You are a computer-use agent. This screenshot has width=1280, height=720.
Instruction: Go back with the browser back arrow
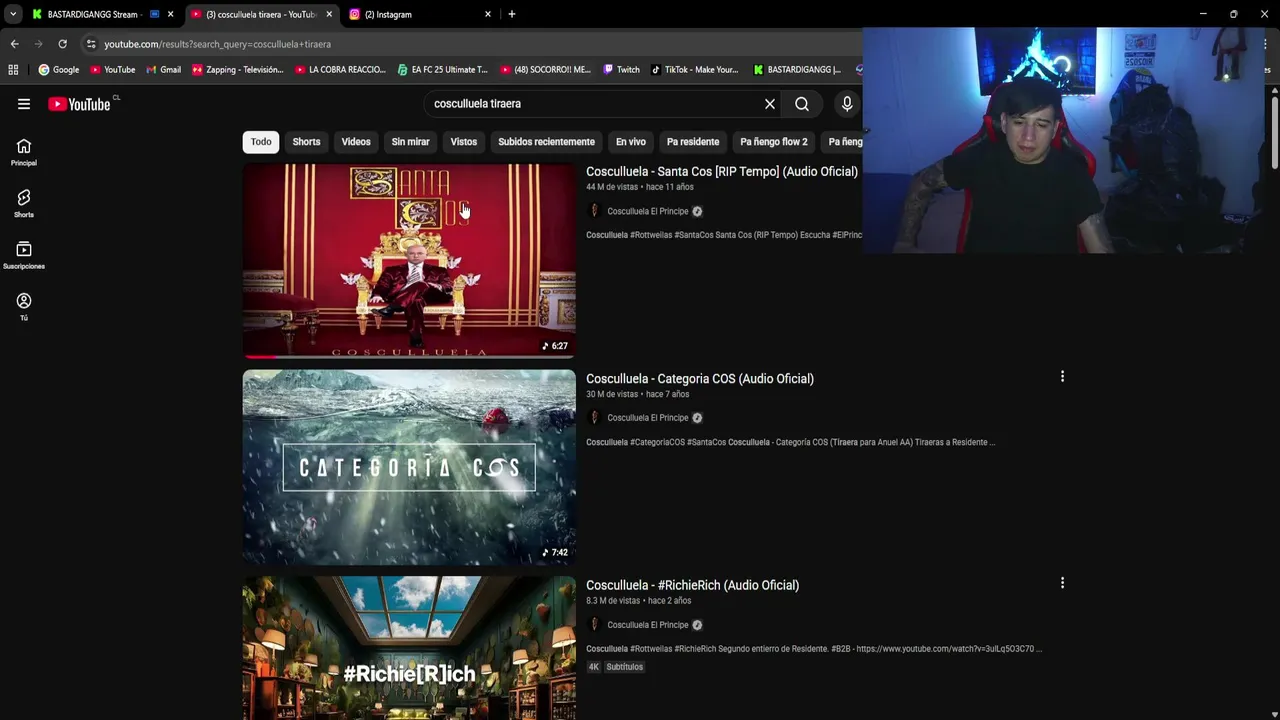(14, 44)
